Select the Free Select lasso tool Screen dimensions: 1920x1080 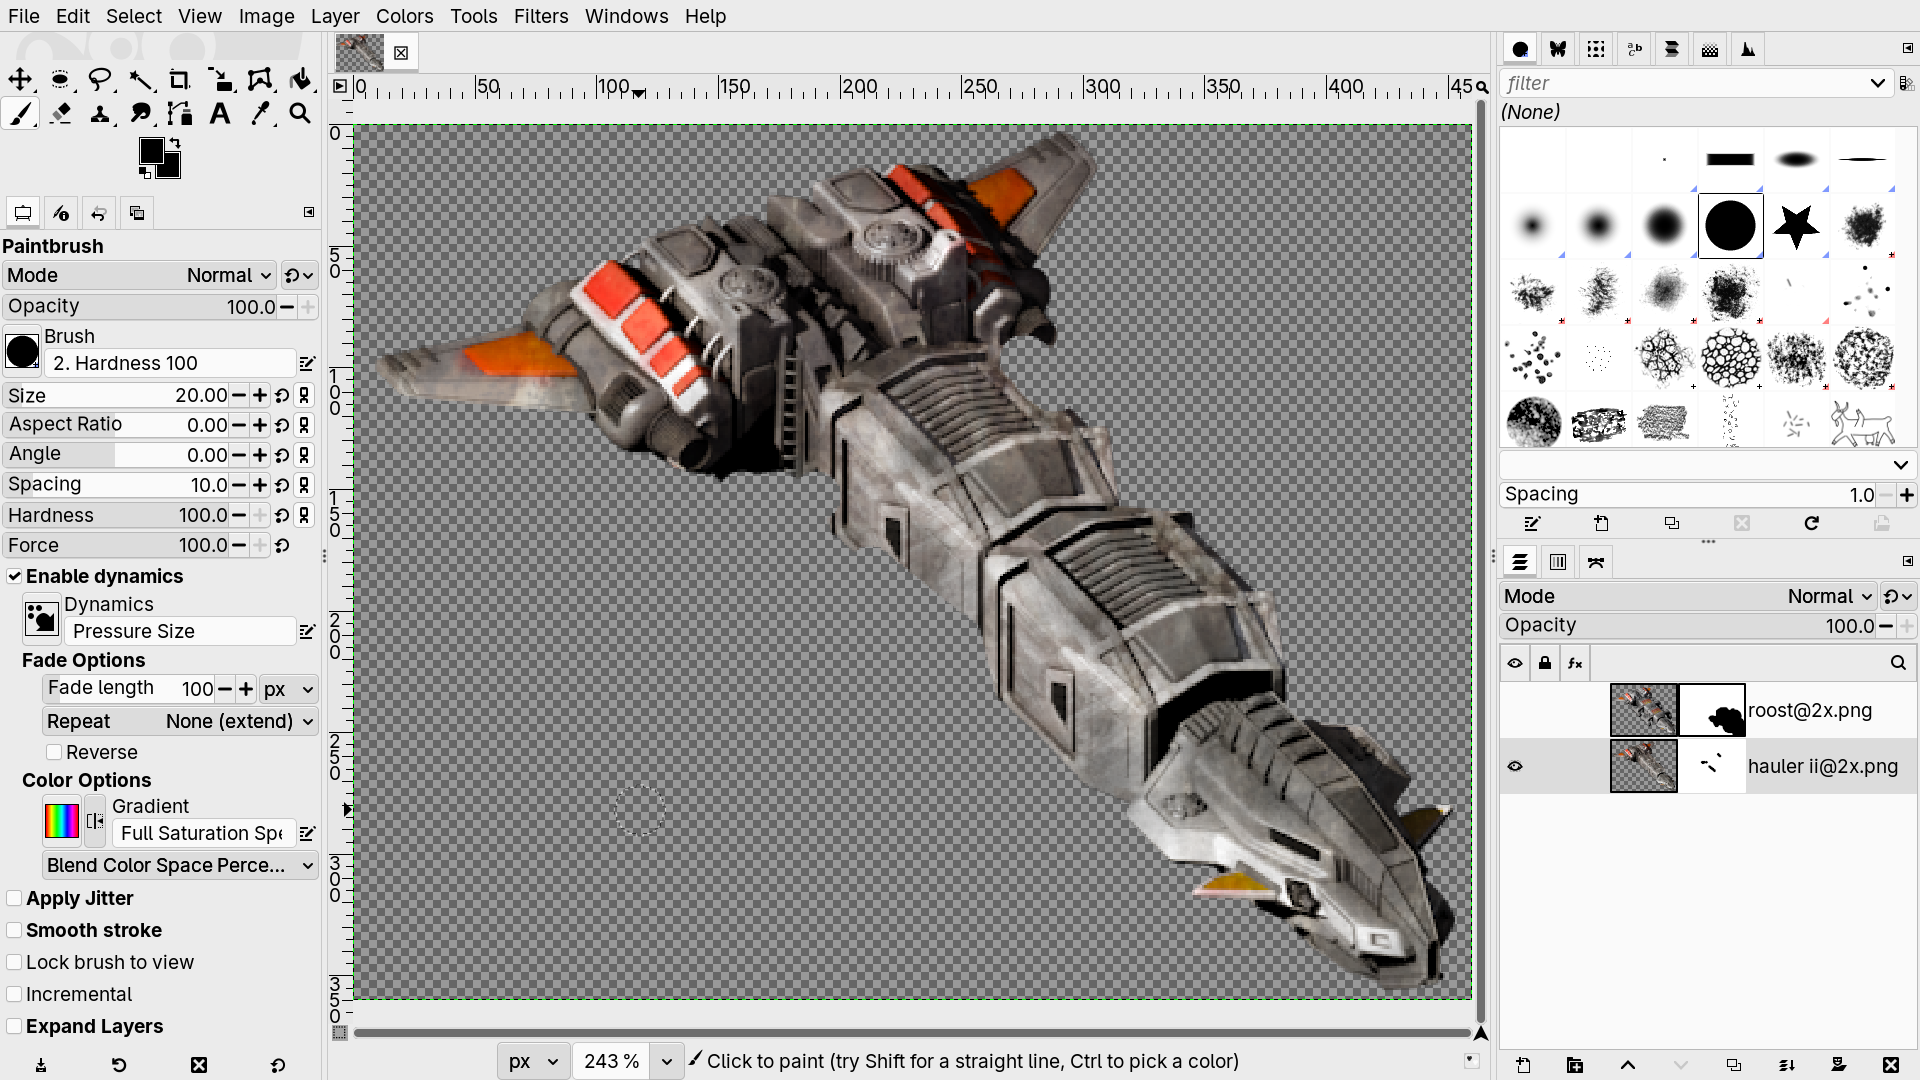click(100, 80)
